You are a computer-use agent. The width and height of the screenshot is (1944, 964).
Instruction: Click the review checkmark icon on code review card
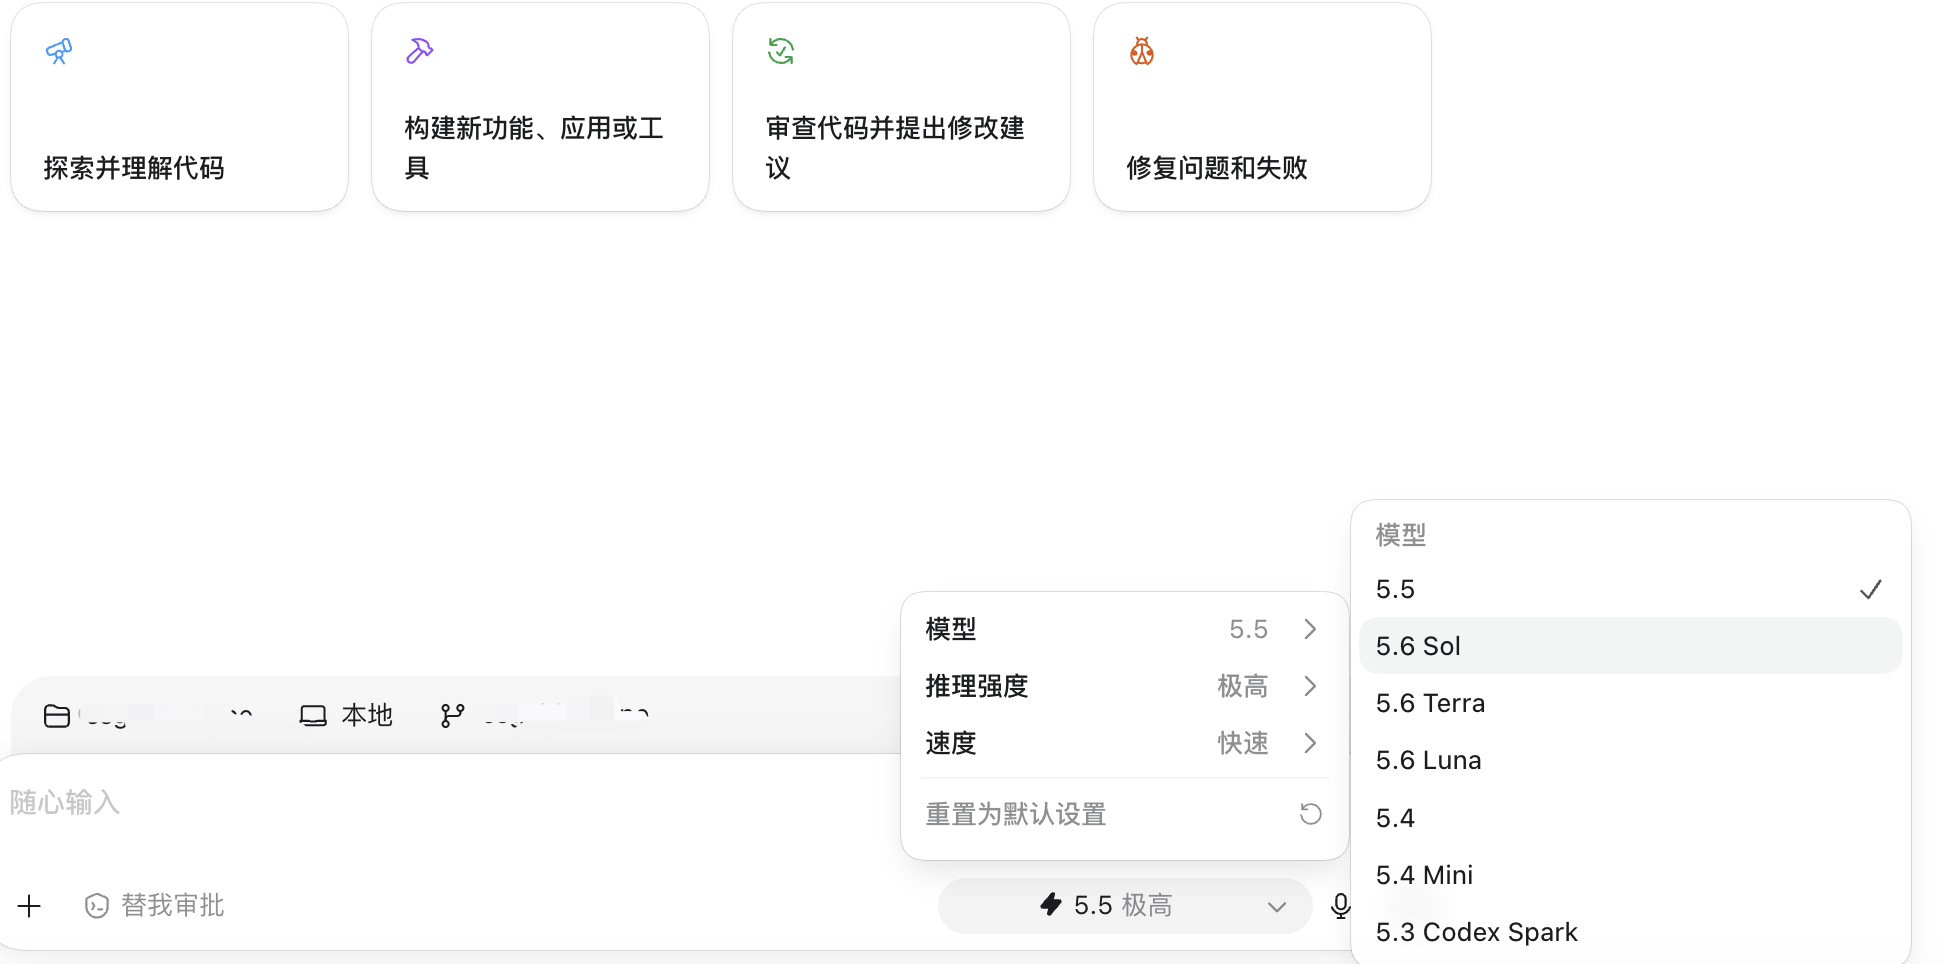coord(781,51)
